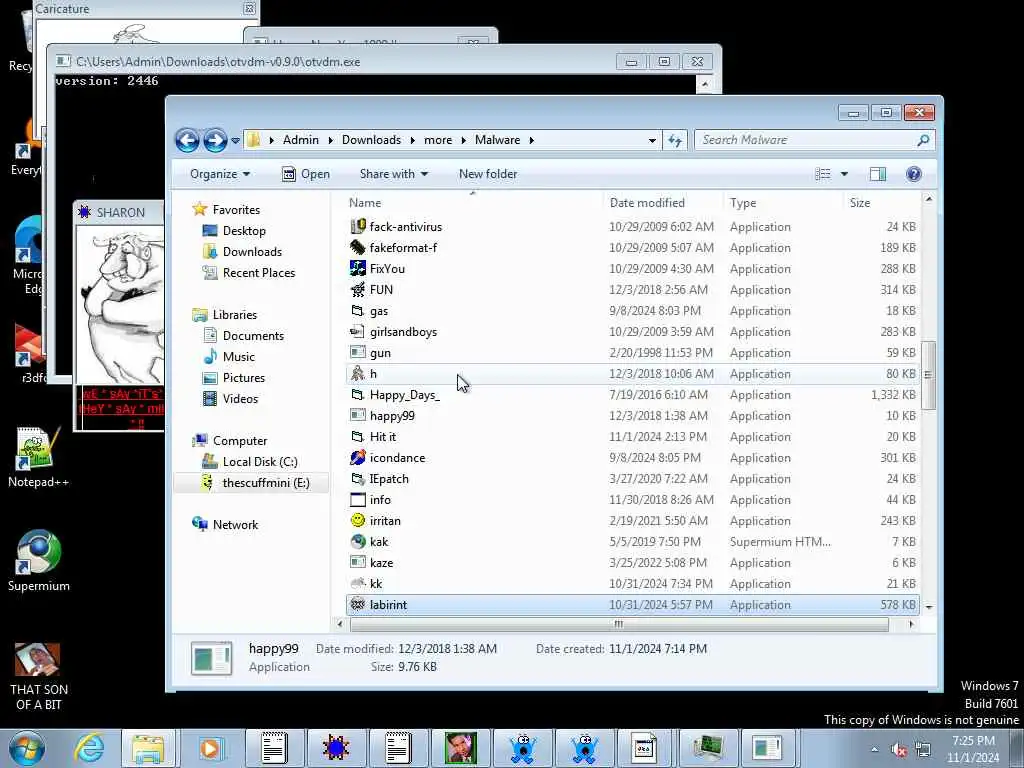Select the girlsandboys file icon

click(x=357, y=332)
